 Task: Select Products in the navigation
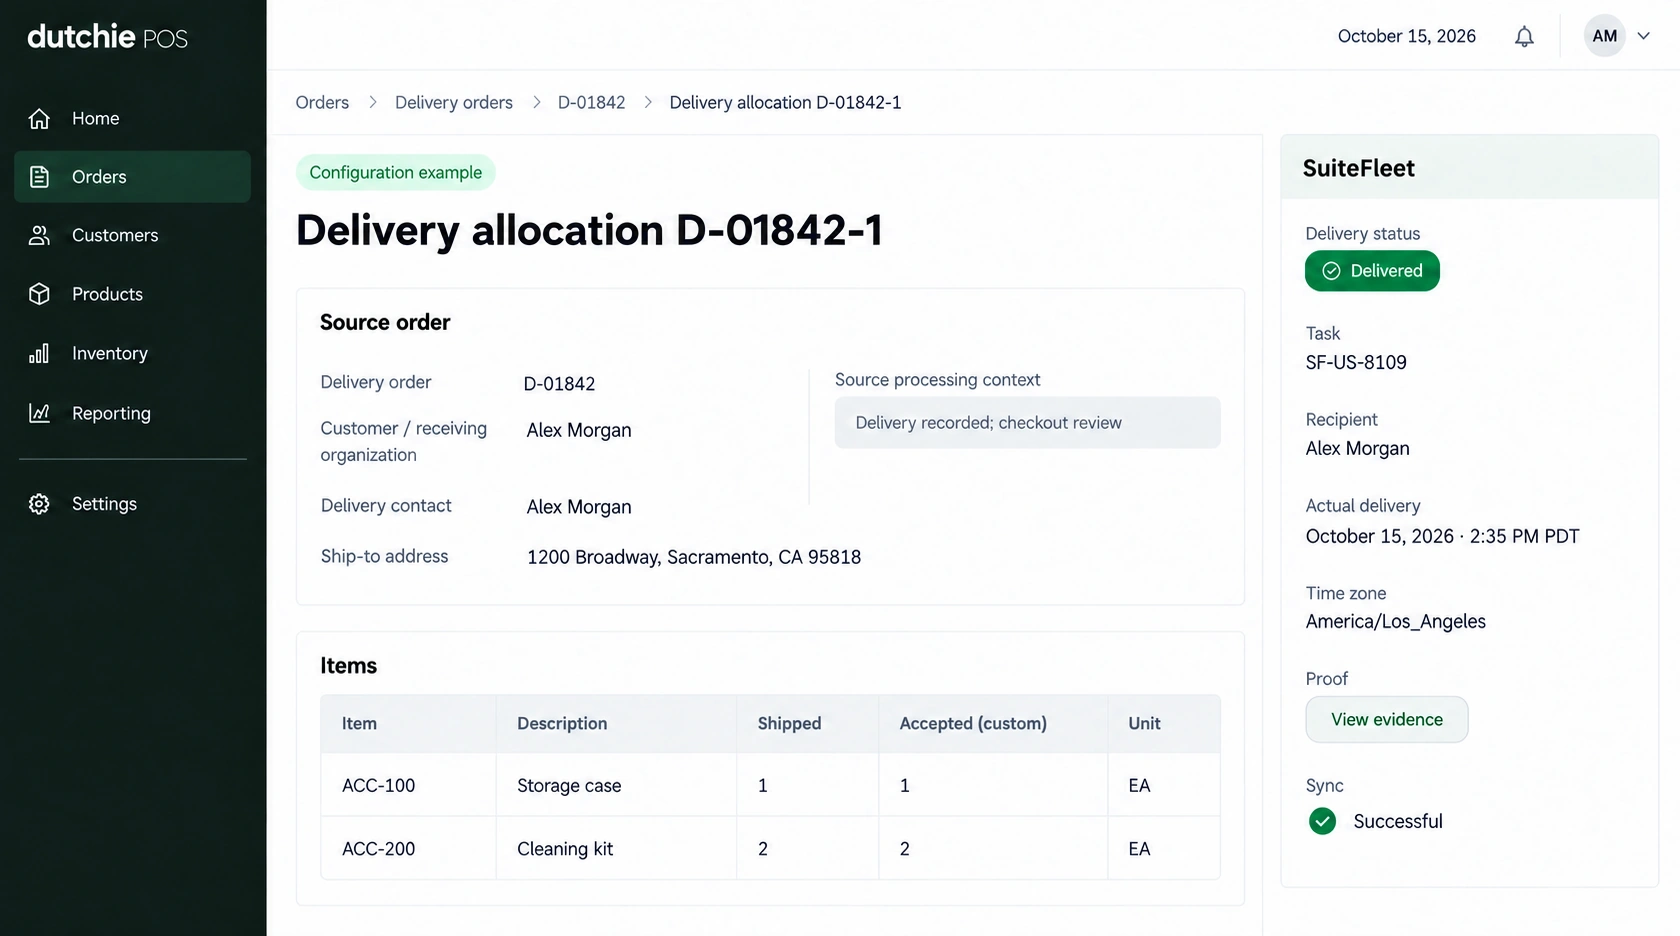tap(132, 294)
